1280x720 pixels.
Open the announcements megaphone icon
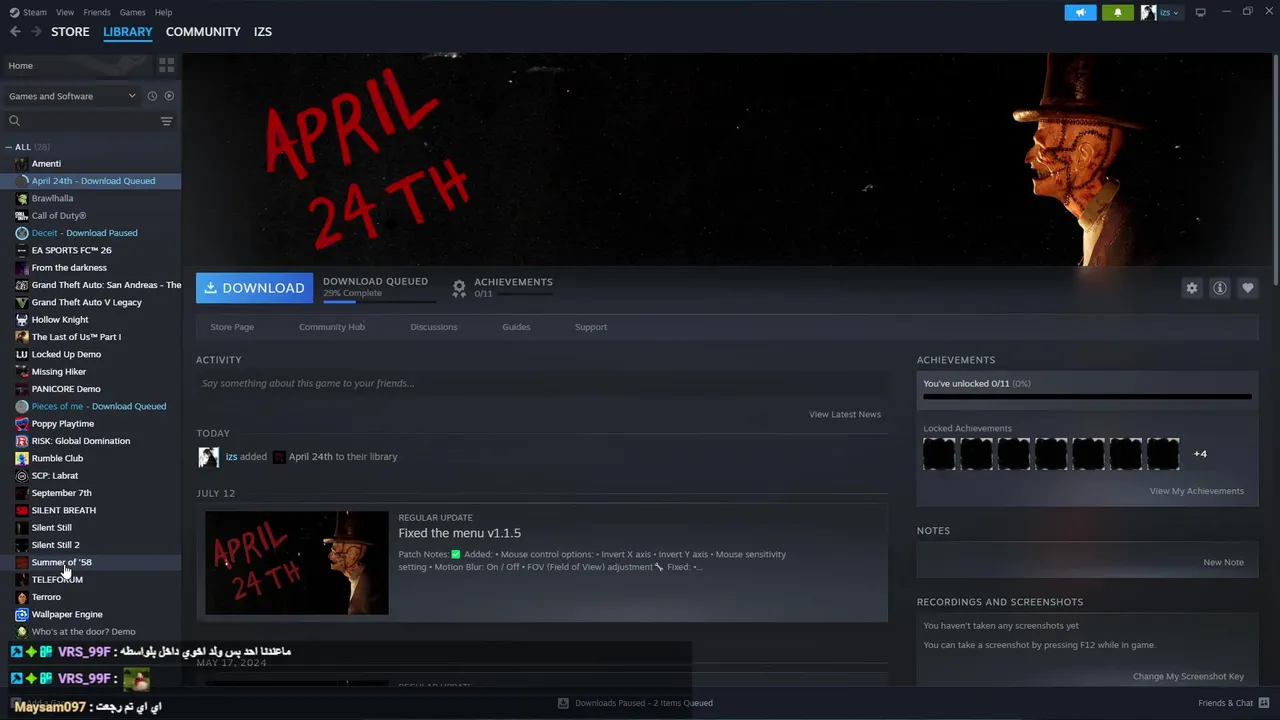click(1080, 12)
